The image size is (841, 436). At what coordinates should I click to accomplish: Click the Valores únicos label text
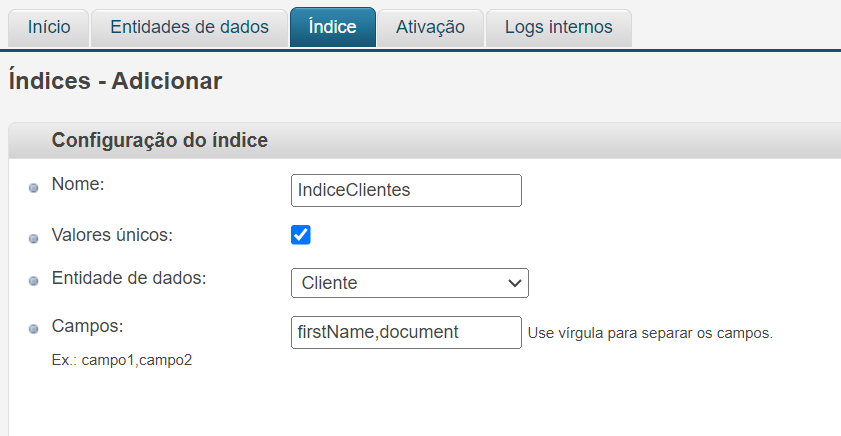[112, 235]
